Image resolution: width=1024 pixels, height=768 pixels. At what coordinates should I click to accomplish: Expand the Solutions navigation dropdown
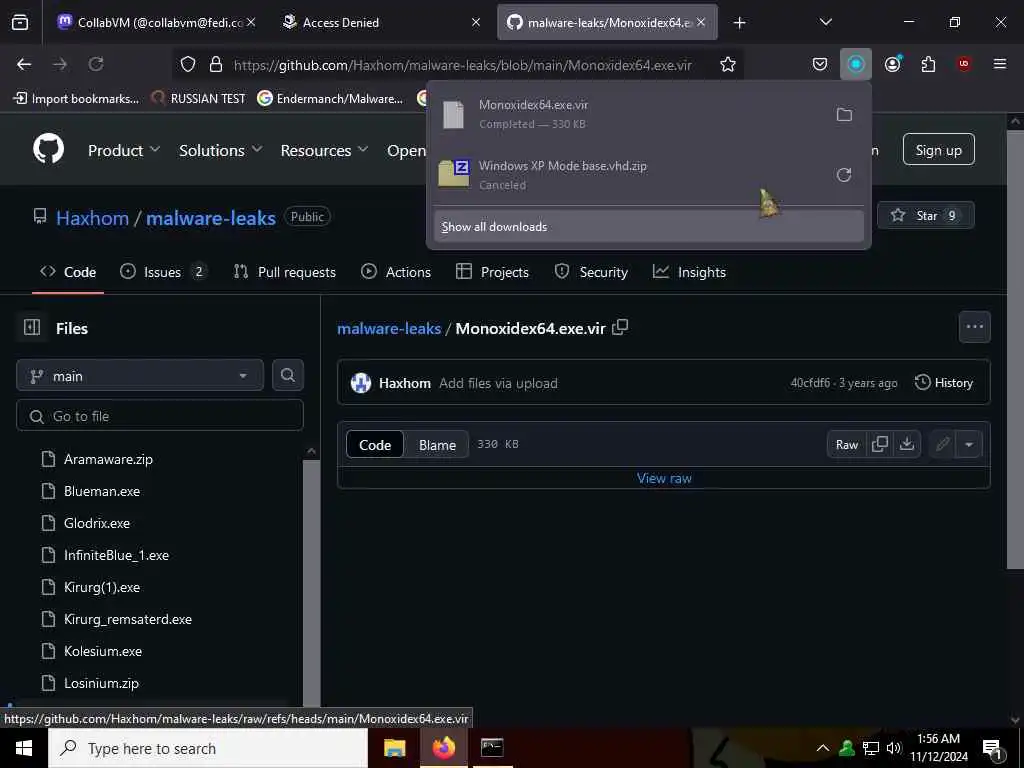tap(221, 150)
